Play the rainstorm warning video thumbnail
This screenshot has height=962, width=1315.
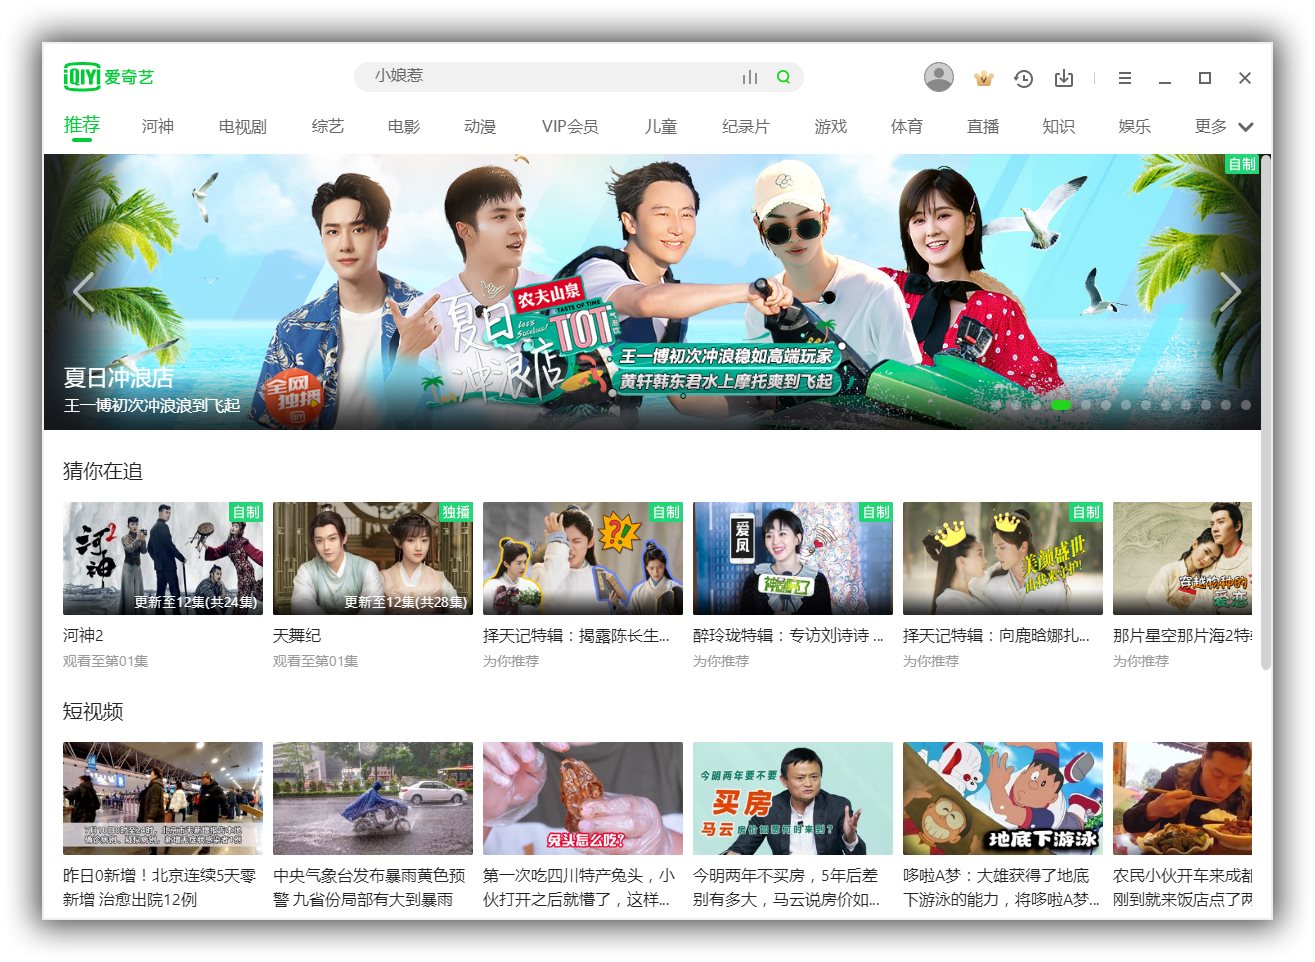pyautogui.click(x=373, y=798)
